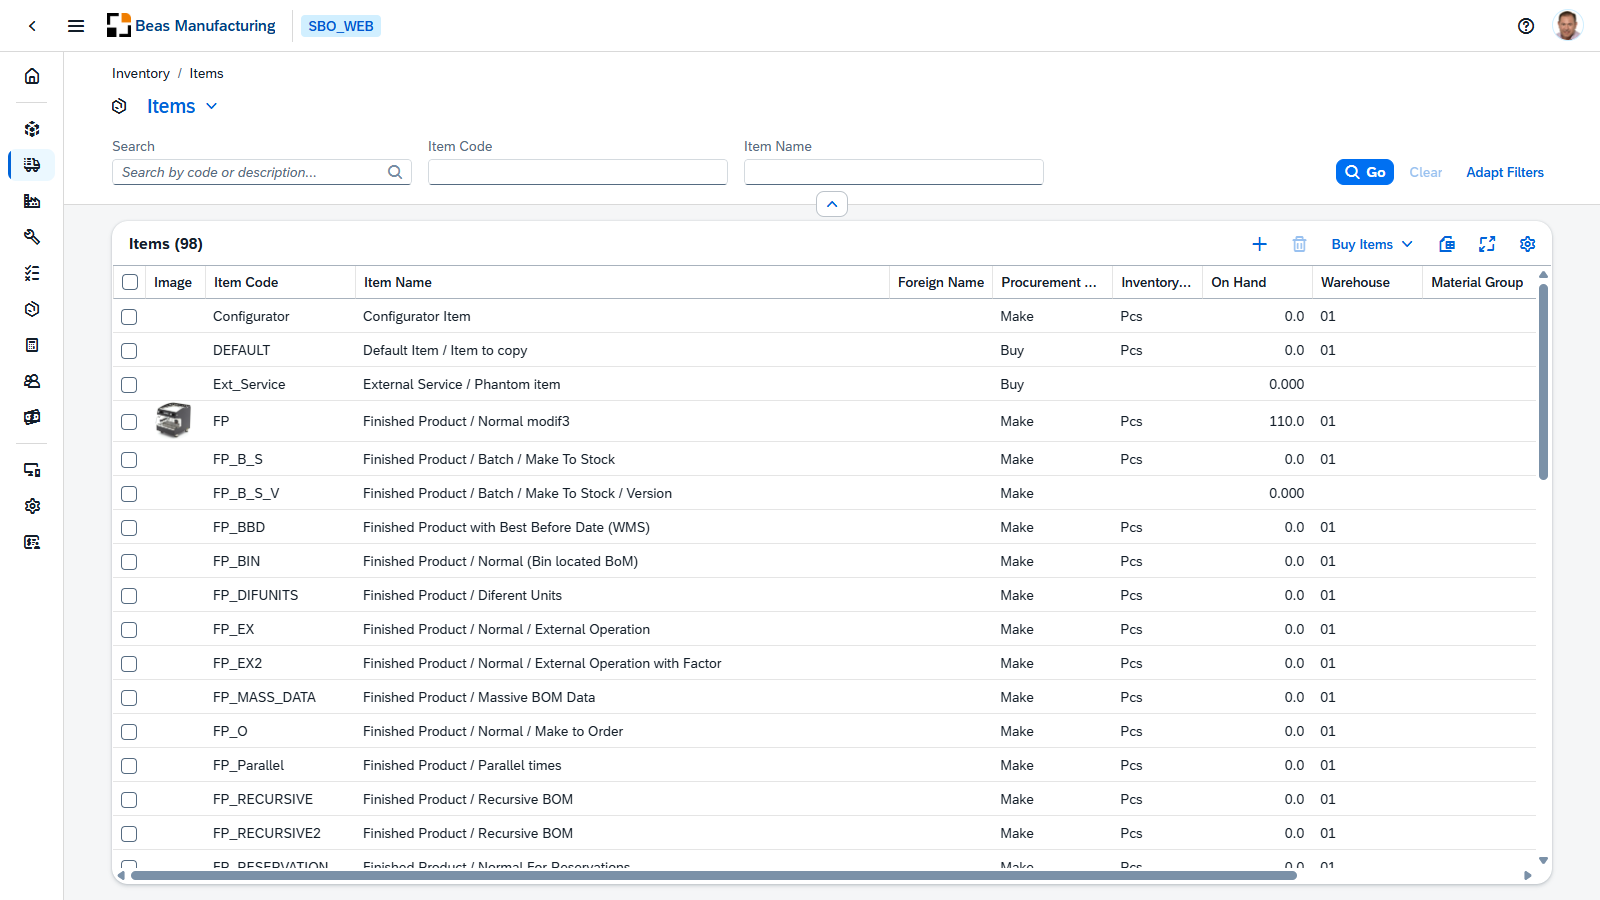
Task: Check the FP_EX2 row checkbox
Action: (x=129, y=664)
